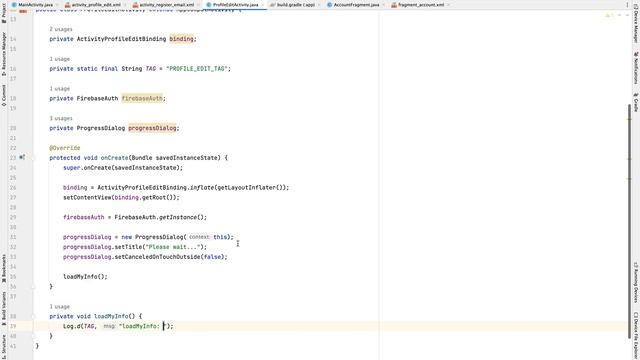Open the Device File Explorer panel
640x360 pixels.
tap(636, 336)
